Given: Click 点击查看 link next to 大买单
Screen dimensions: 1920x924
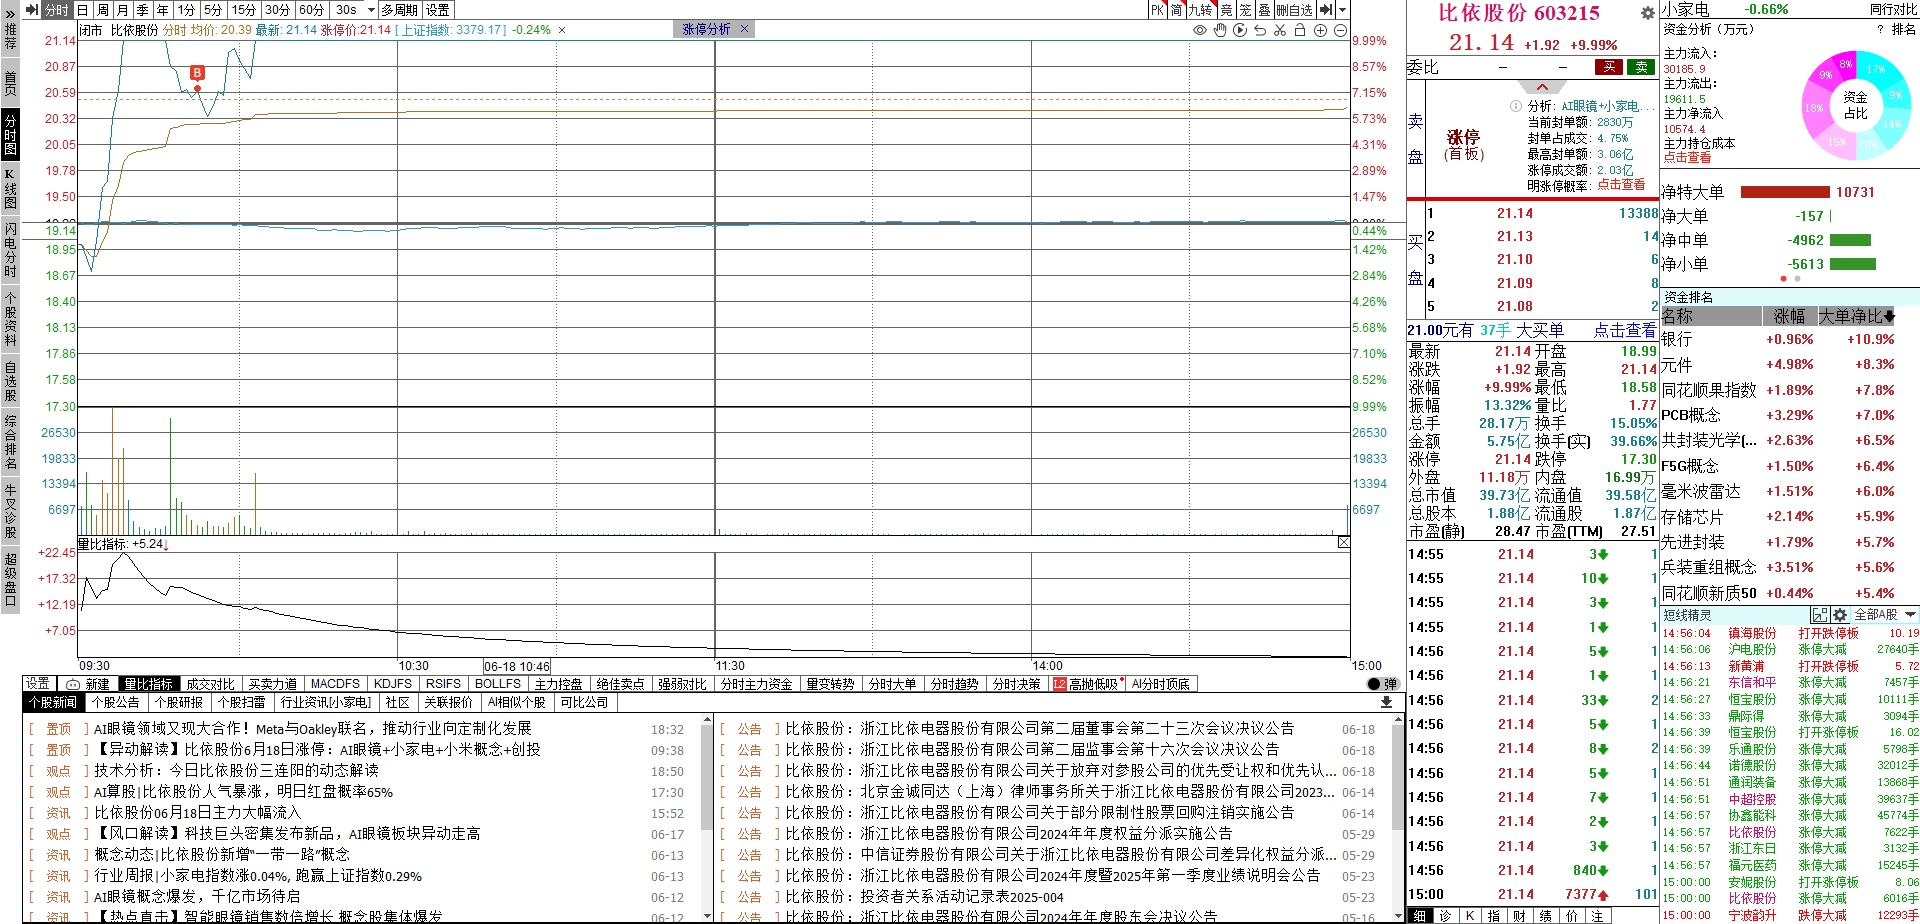Looking at the screenshot, I should click(1625, 330).
